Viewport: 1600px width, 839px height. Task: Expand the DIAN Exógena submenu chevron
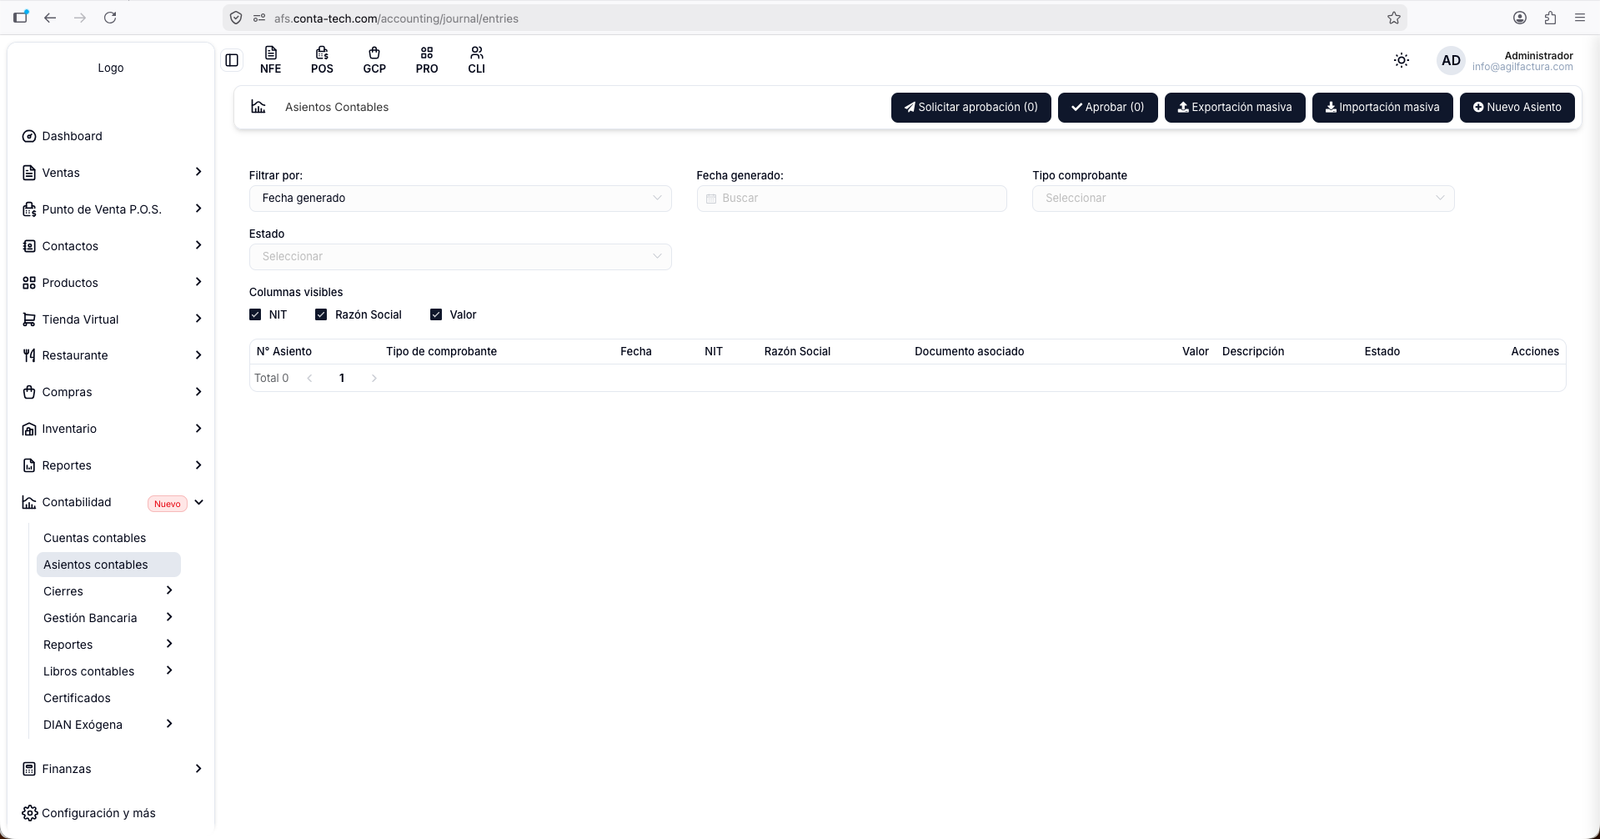(169, 723)
